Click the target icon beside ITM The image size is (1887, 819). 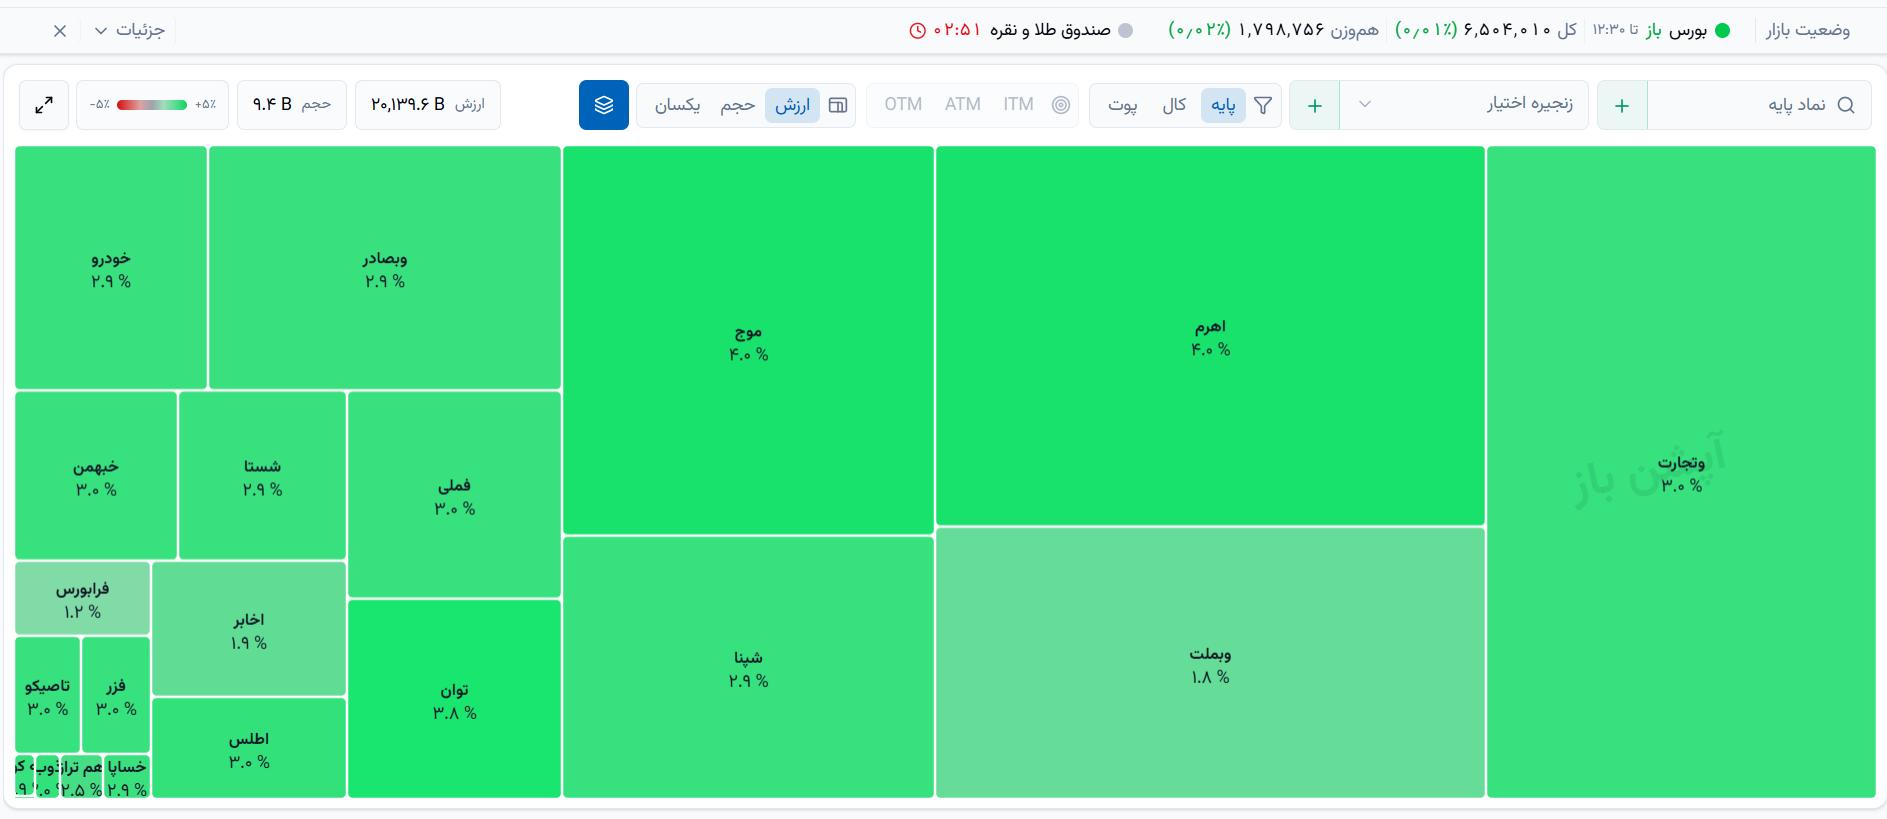[1061, 105]
